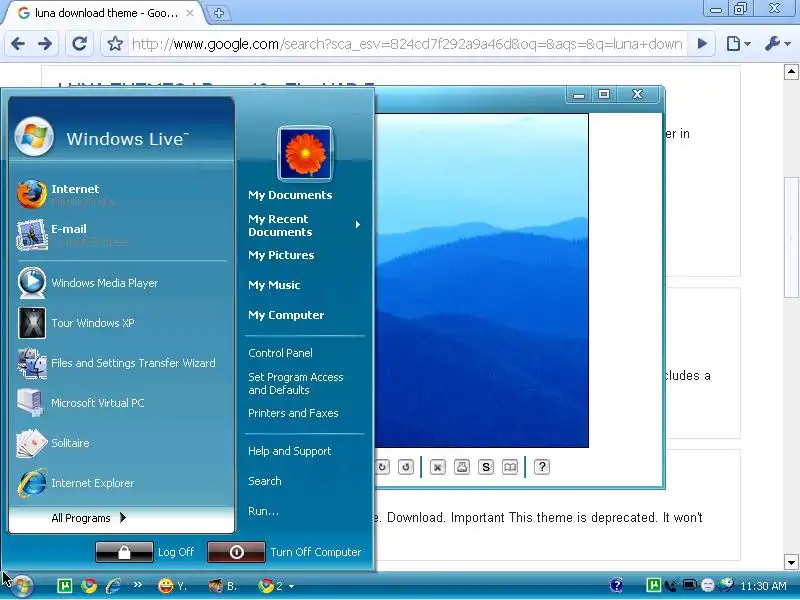800x600 pixels.
Task: Click the Start orb button
Action: (22, 585)
